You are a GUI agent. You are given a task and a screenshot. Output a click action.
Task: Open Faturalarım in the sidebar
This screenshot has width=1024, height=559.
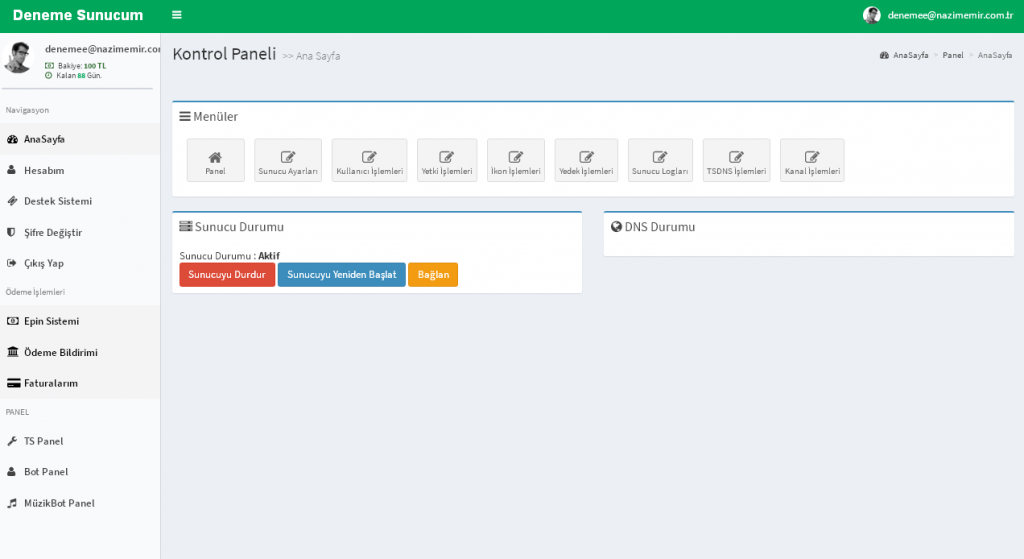tap(80, 383)
